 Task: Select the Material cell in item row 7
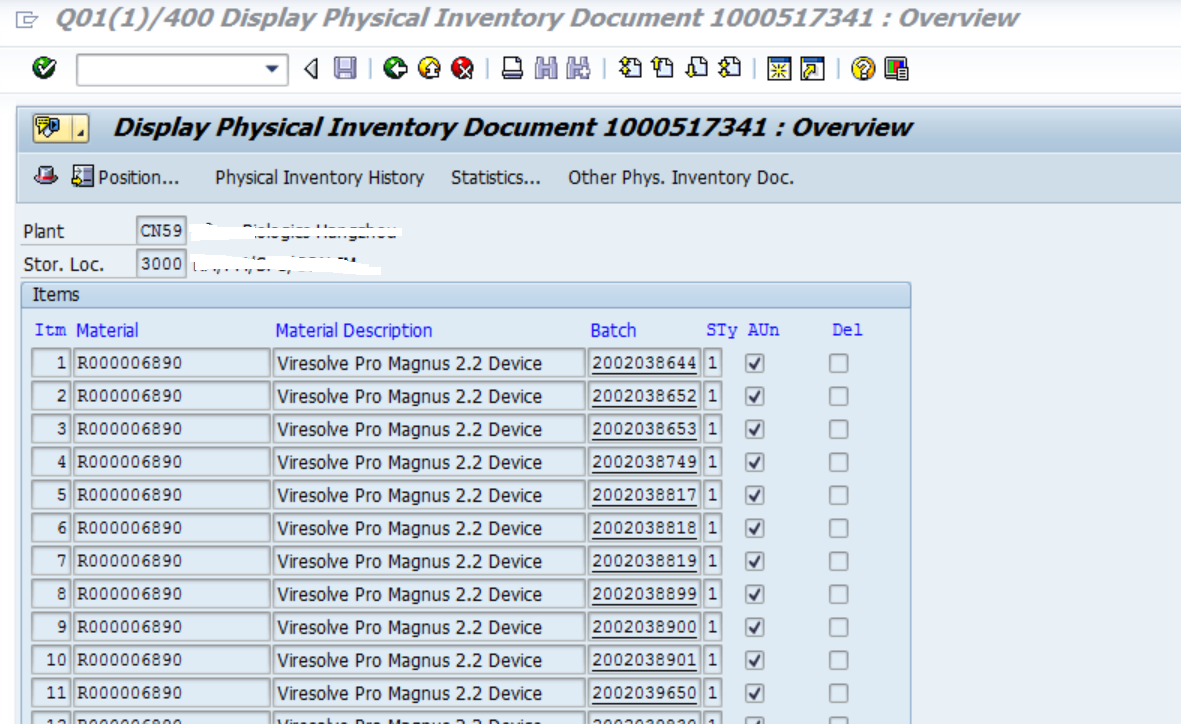click(x=172, y=561)
